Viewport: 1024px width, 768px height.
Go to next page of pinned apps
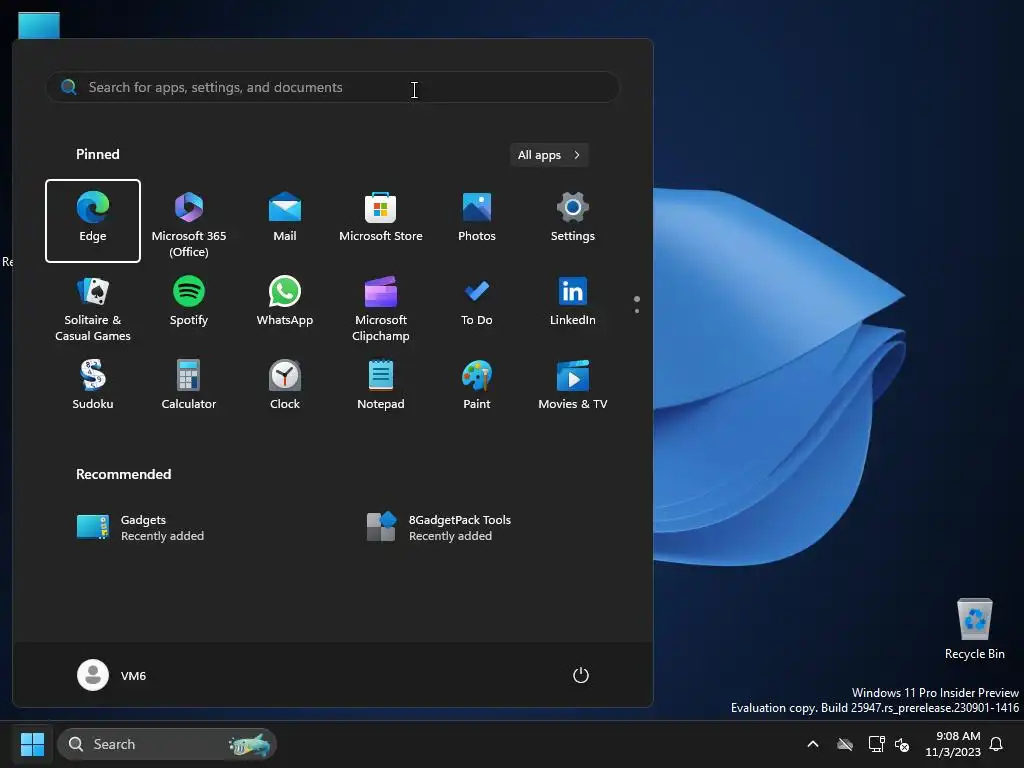coord(637,311)
